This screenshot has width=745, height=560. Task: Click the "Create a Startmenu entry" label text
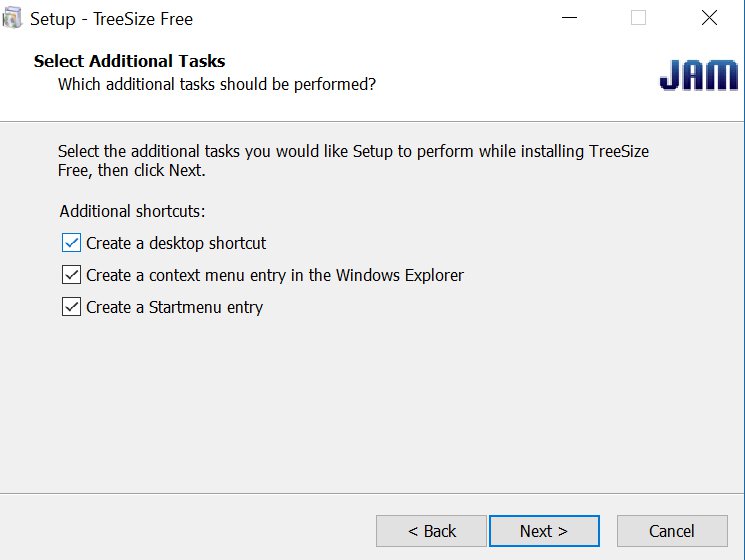(174, 307)
